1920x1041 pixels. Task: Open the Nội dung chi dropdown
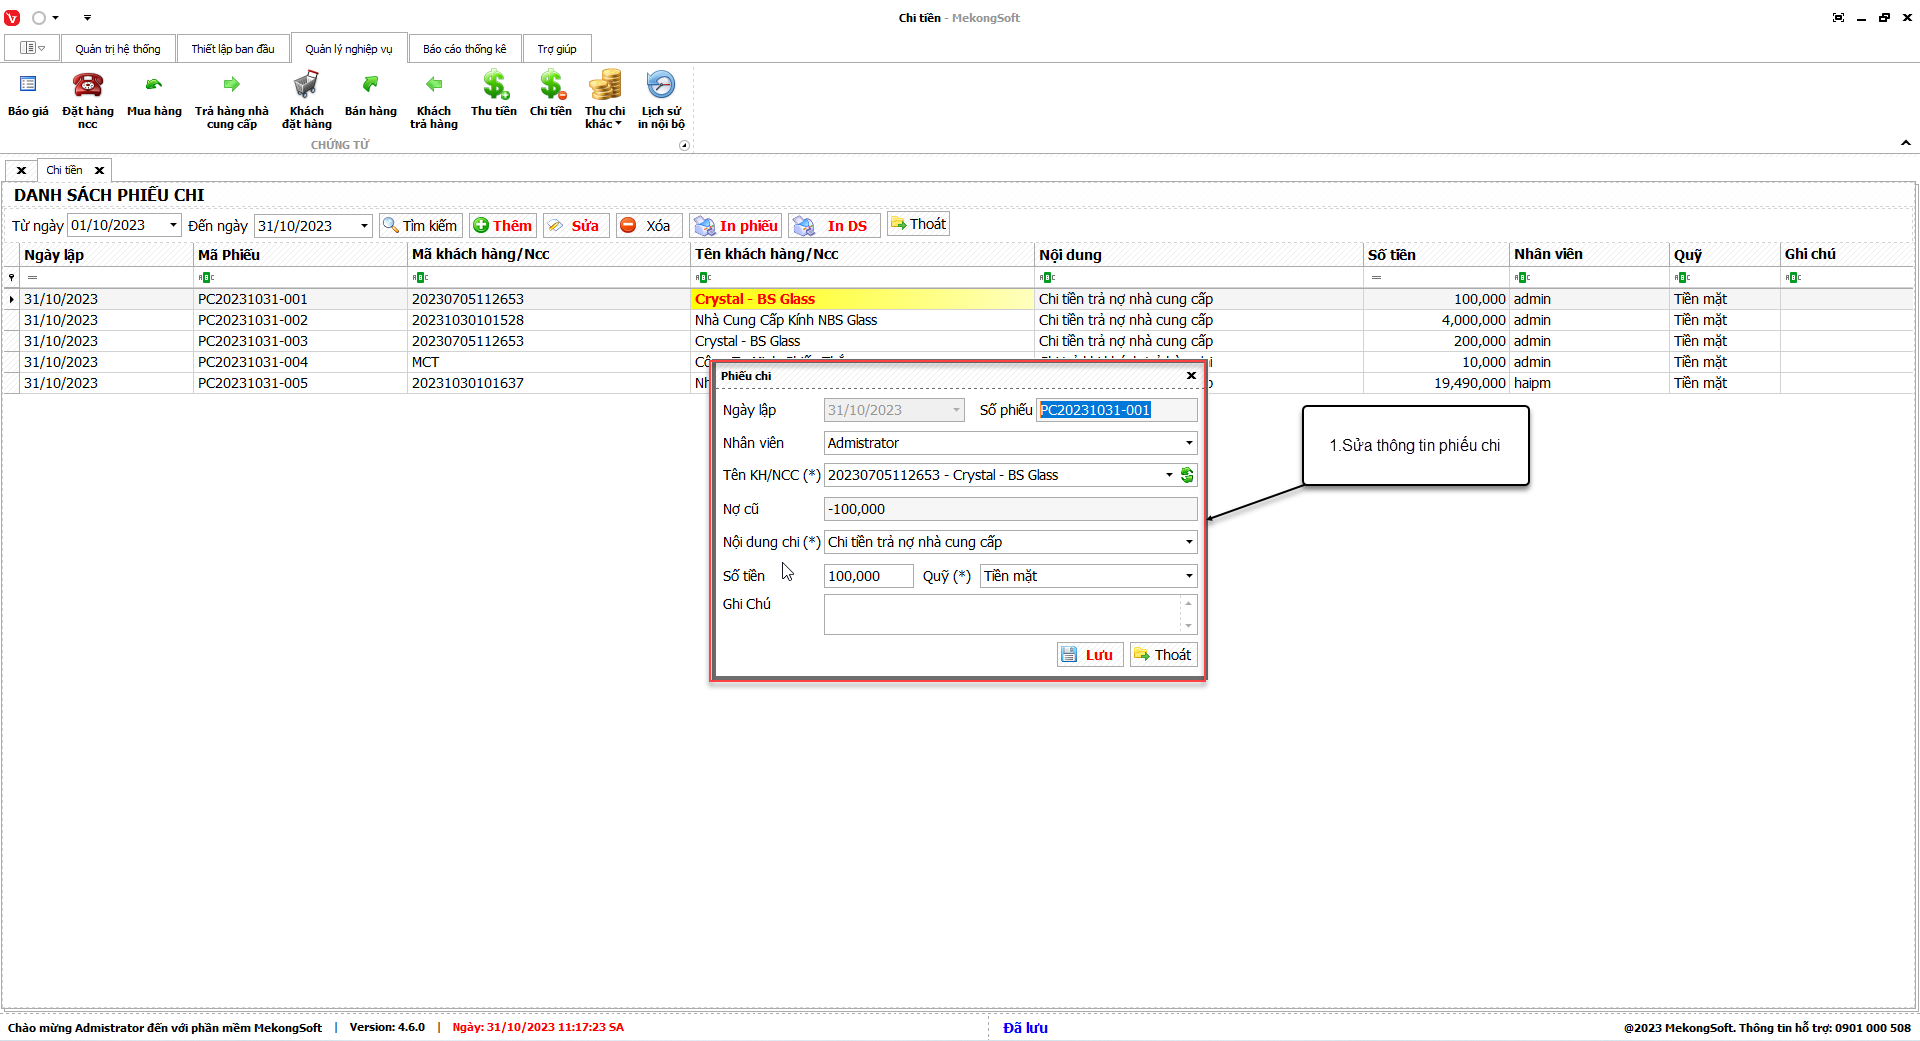[x=1189, y=542]
